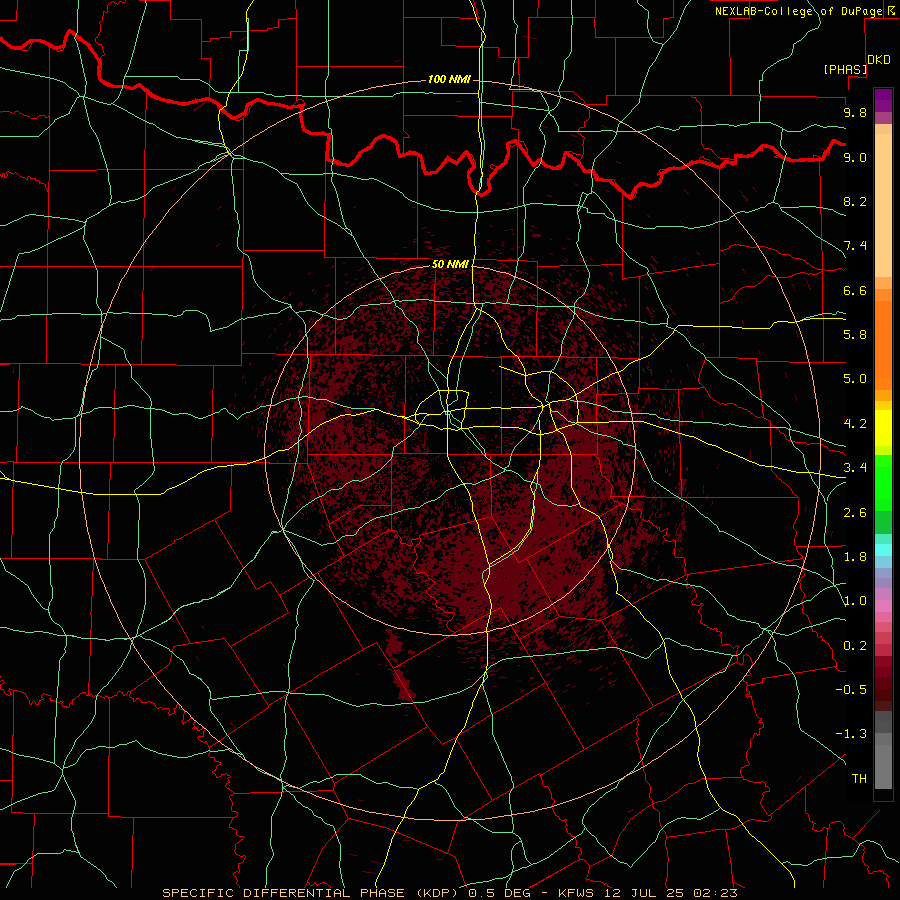Image resolution: width=900 pixels, height=900 pixels.
Task: Click the 1.0 value on the color scale
Action: point(855,601)
